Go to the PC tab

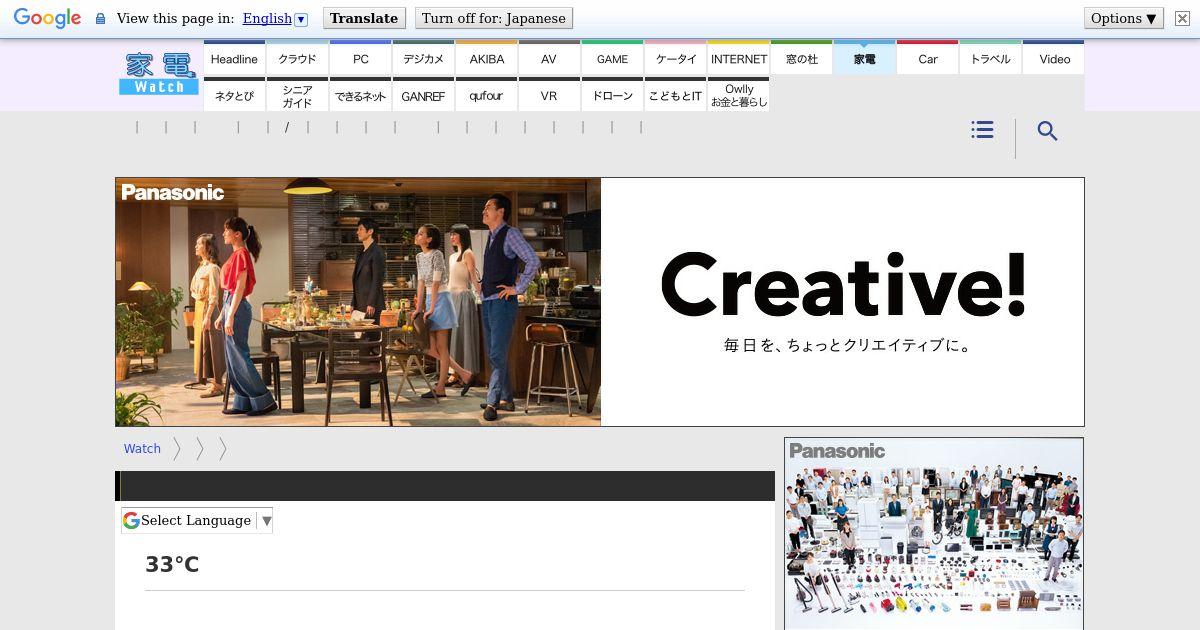[360, 58]
